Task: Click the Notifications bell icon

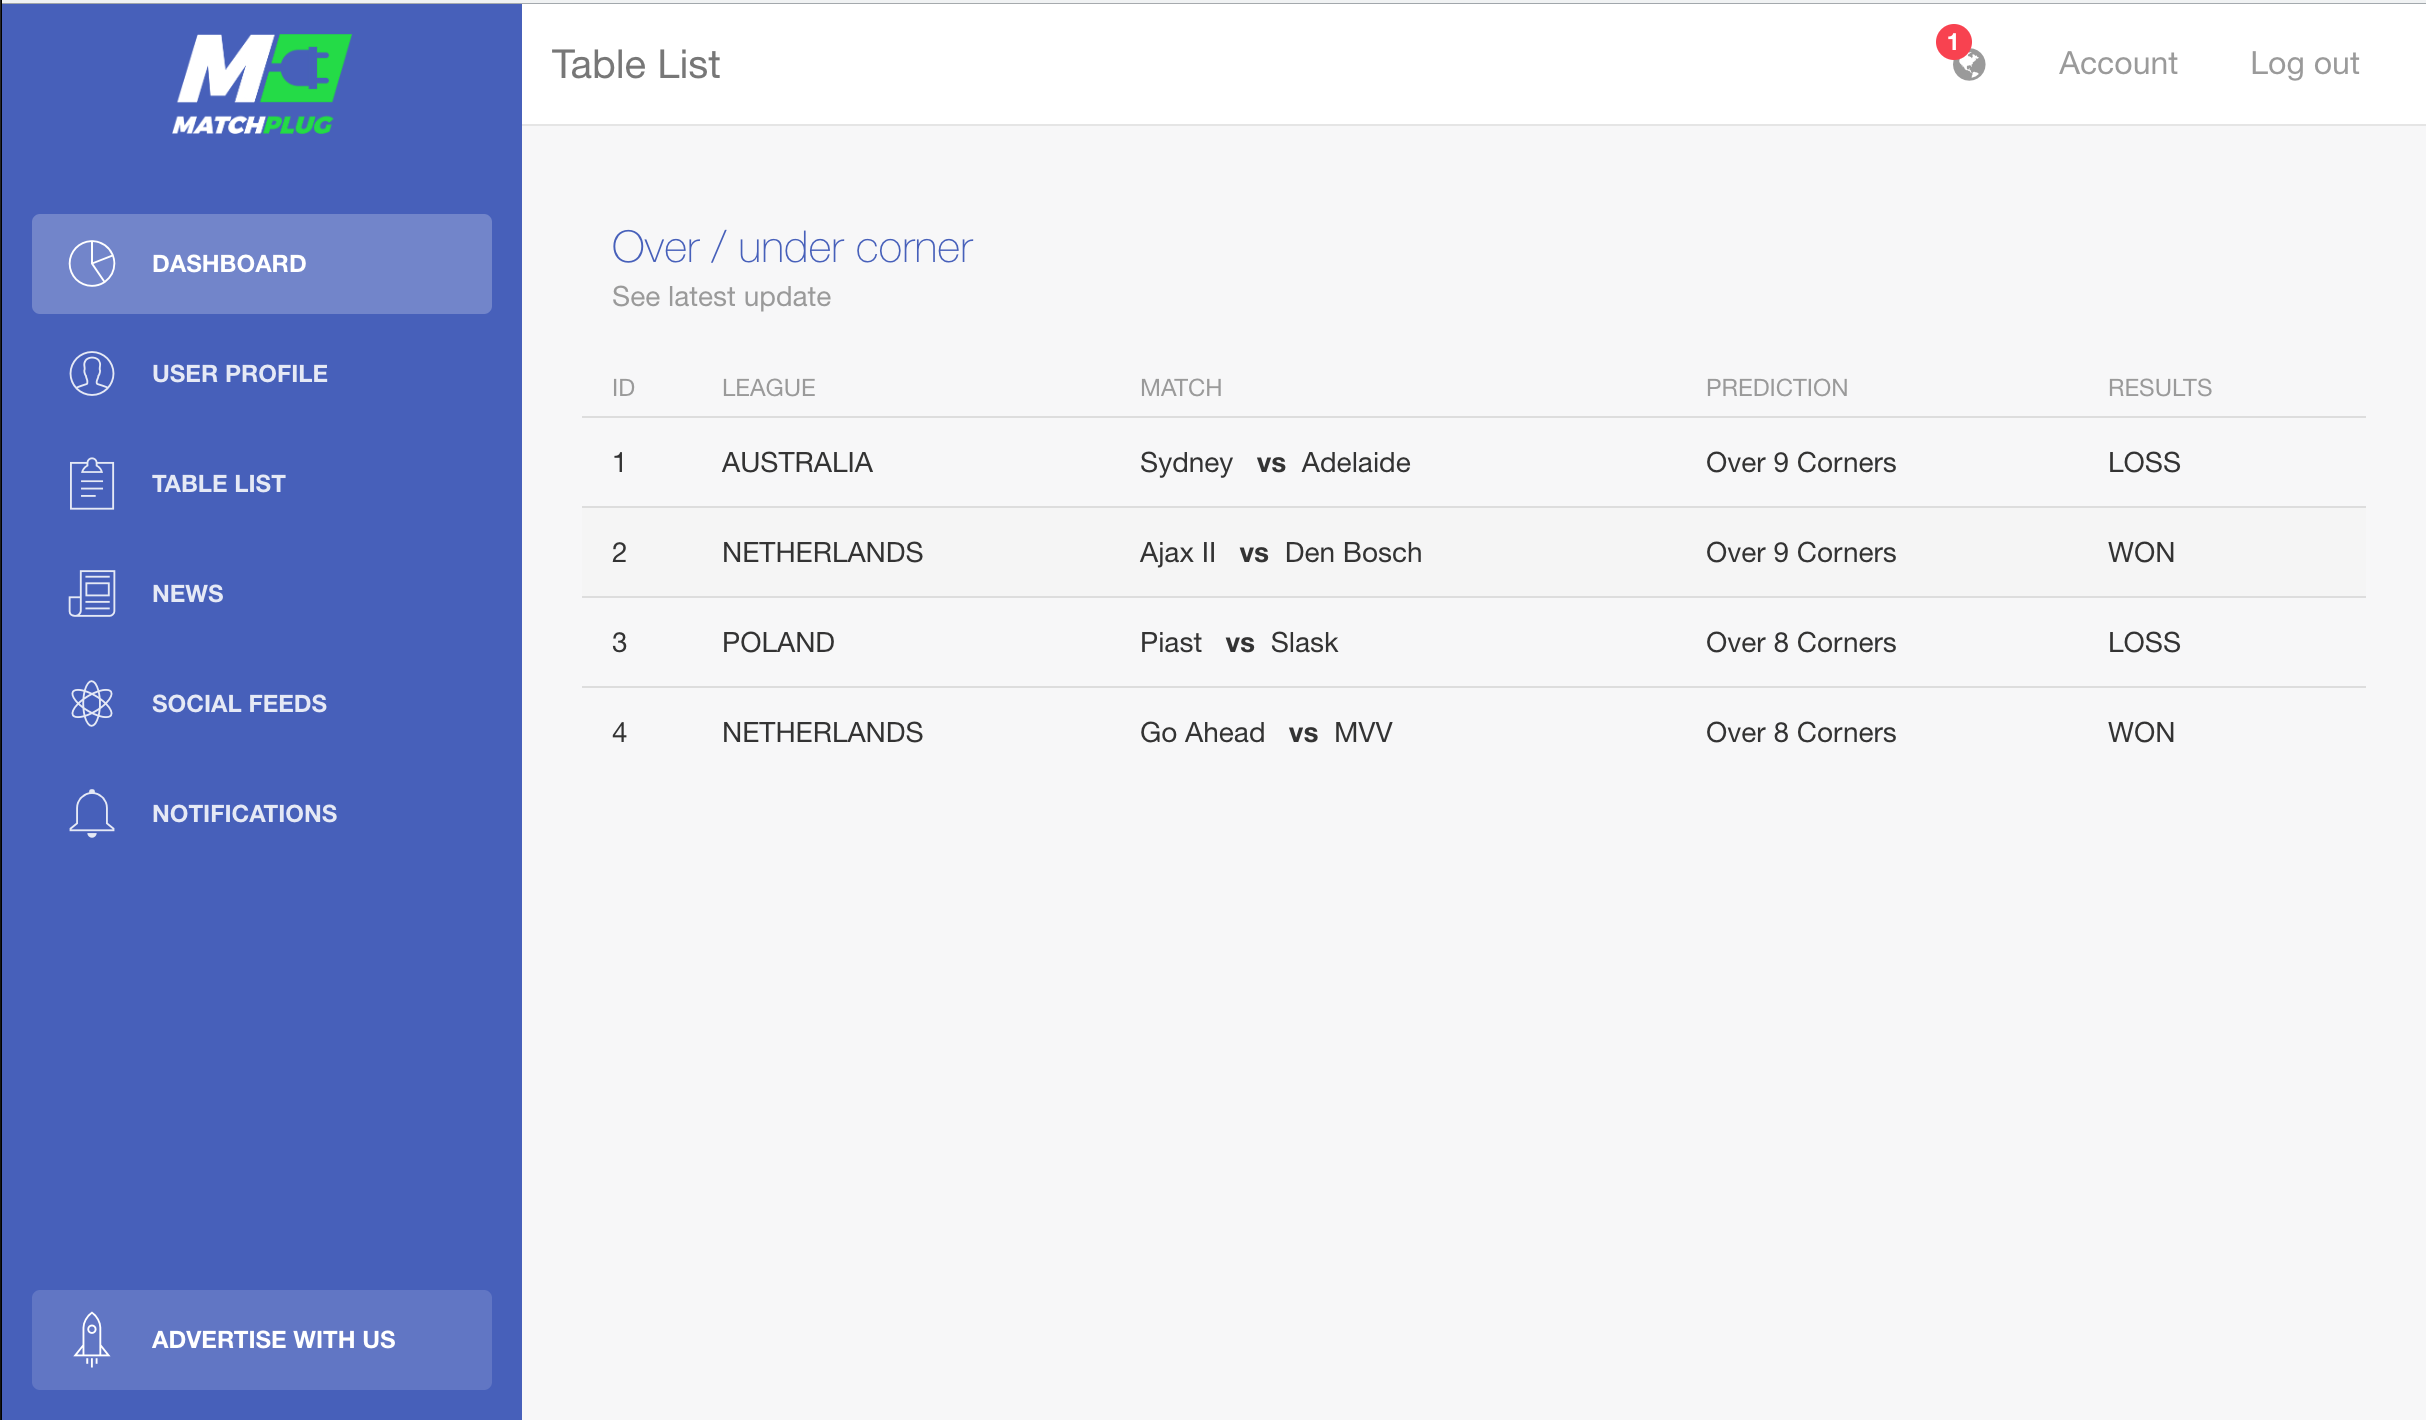Action: click(x=92, y=813)
